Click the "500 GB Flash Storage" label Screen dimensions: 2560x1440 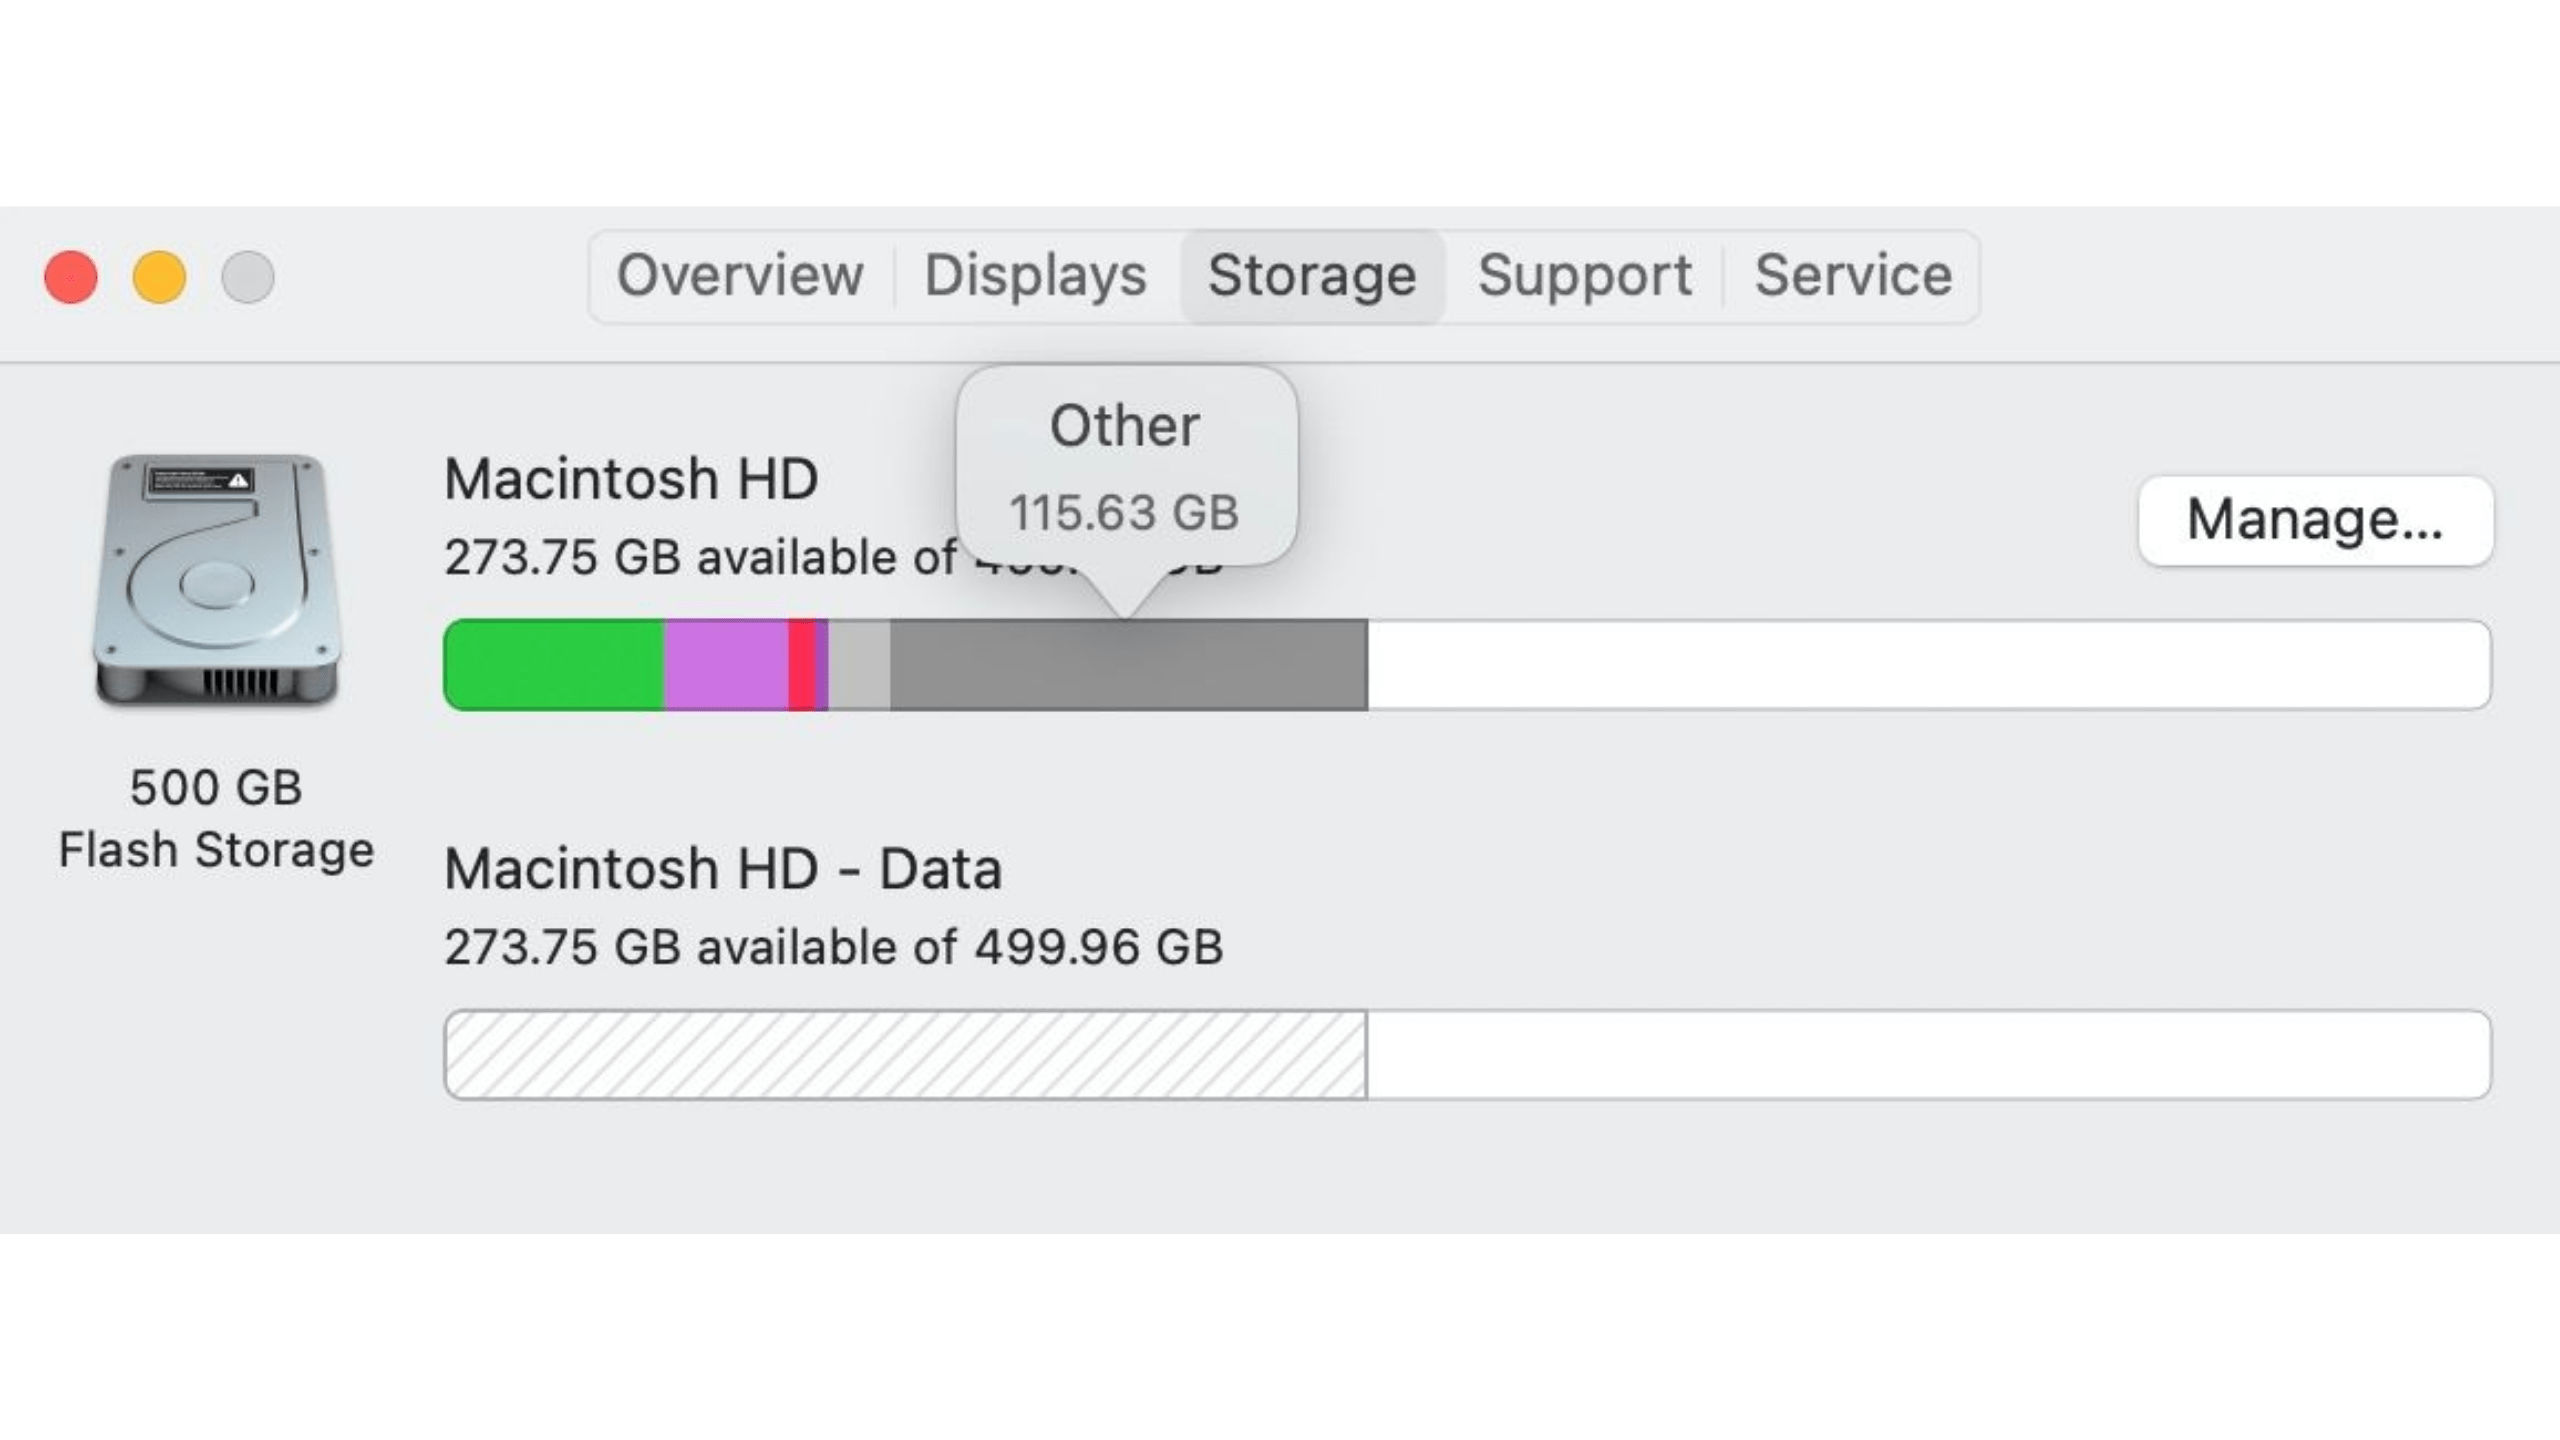[216, 818]
